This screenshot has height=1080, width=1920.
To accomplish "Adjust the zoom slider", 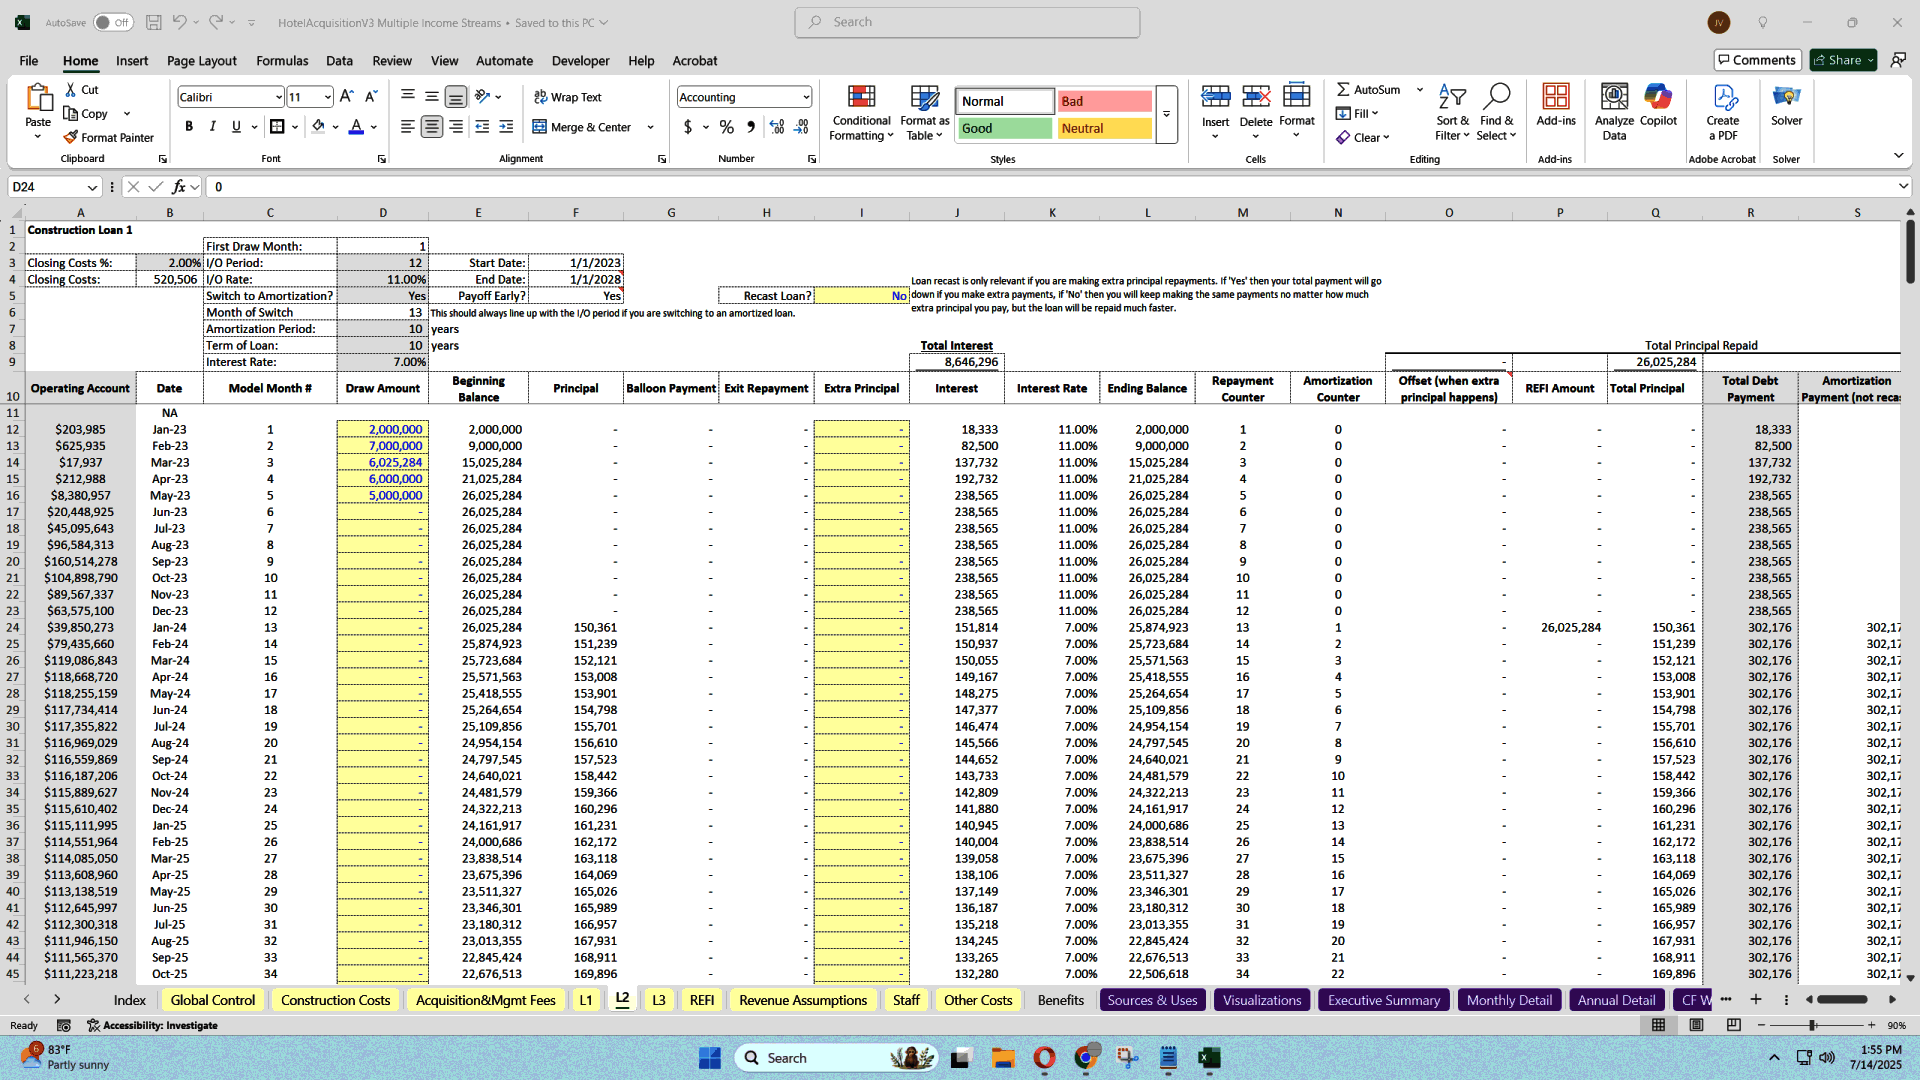I will (x=1812, y=1026).
